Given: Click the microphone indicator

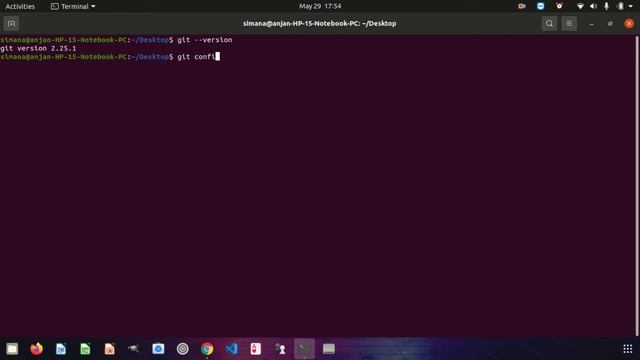Looking at the screenshot, I should click(x=607, y=6).
